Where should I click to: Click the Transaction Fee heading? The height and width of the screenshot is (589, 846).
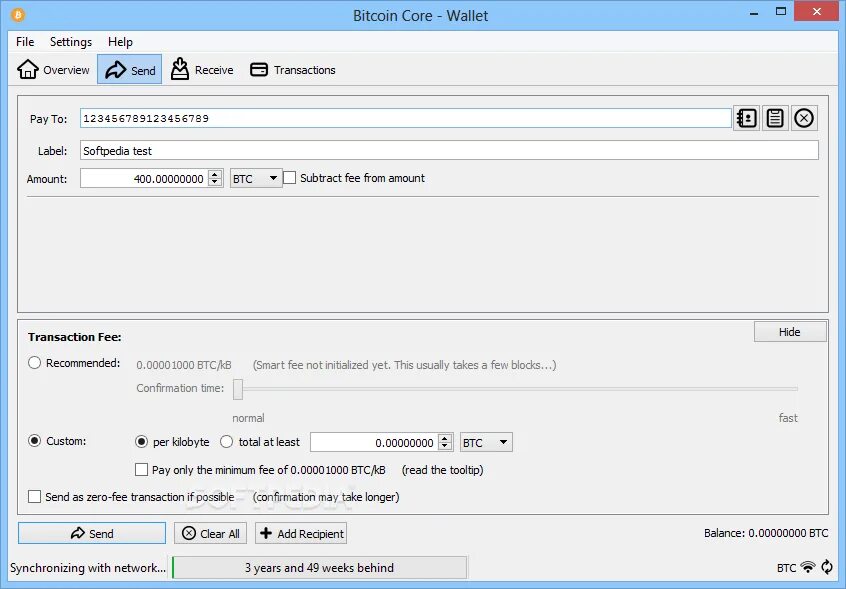click(74, 337)
